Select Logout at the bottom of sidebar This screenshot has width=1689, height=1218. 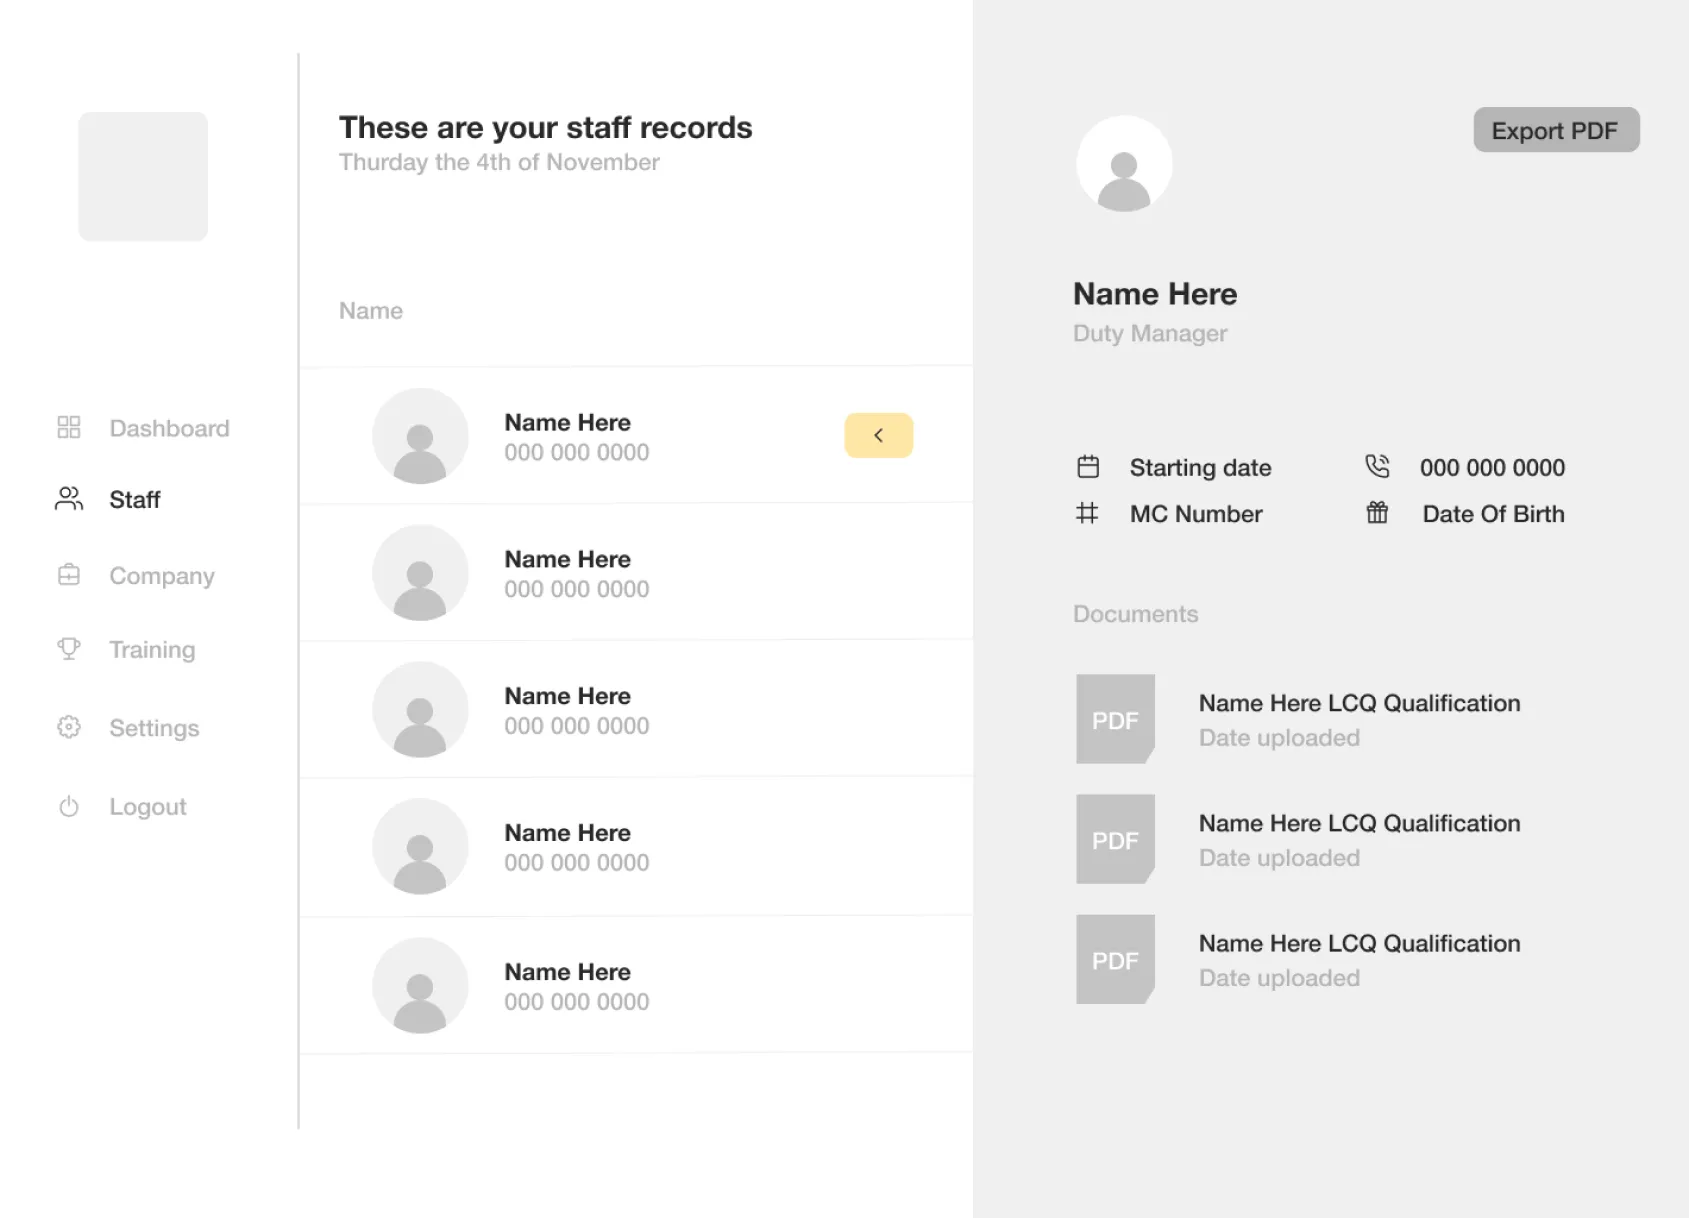(147, 806)
